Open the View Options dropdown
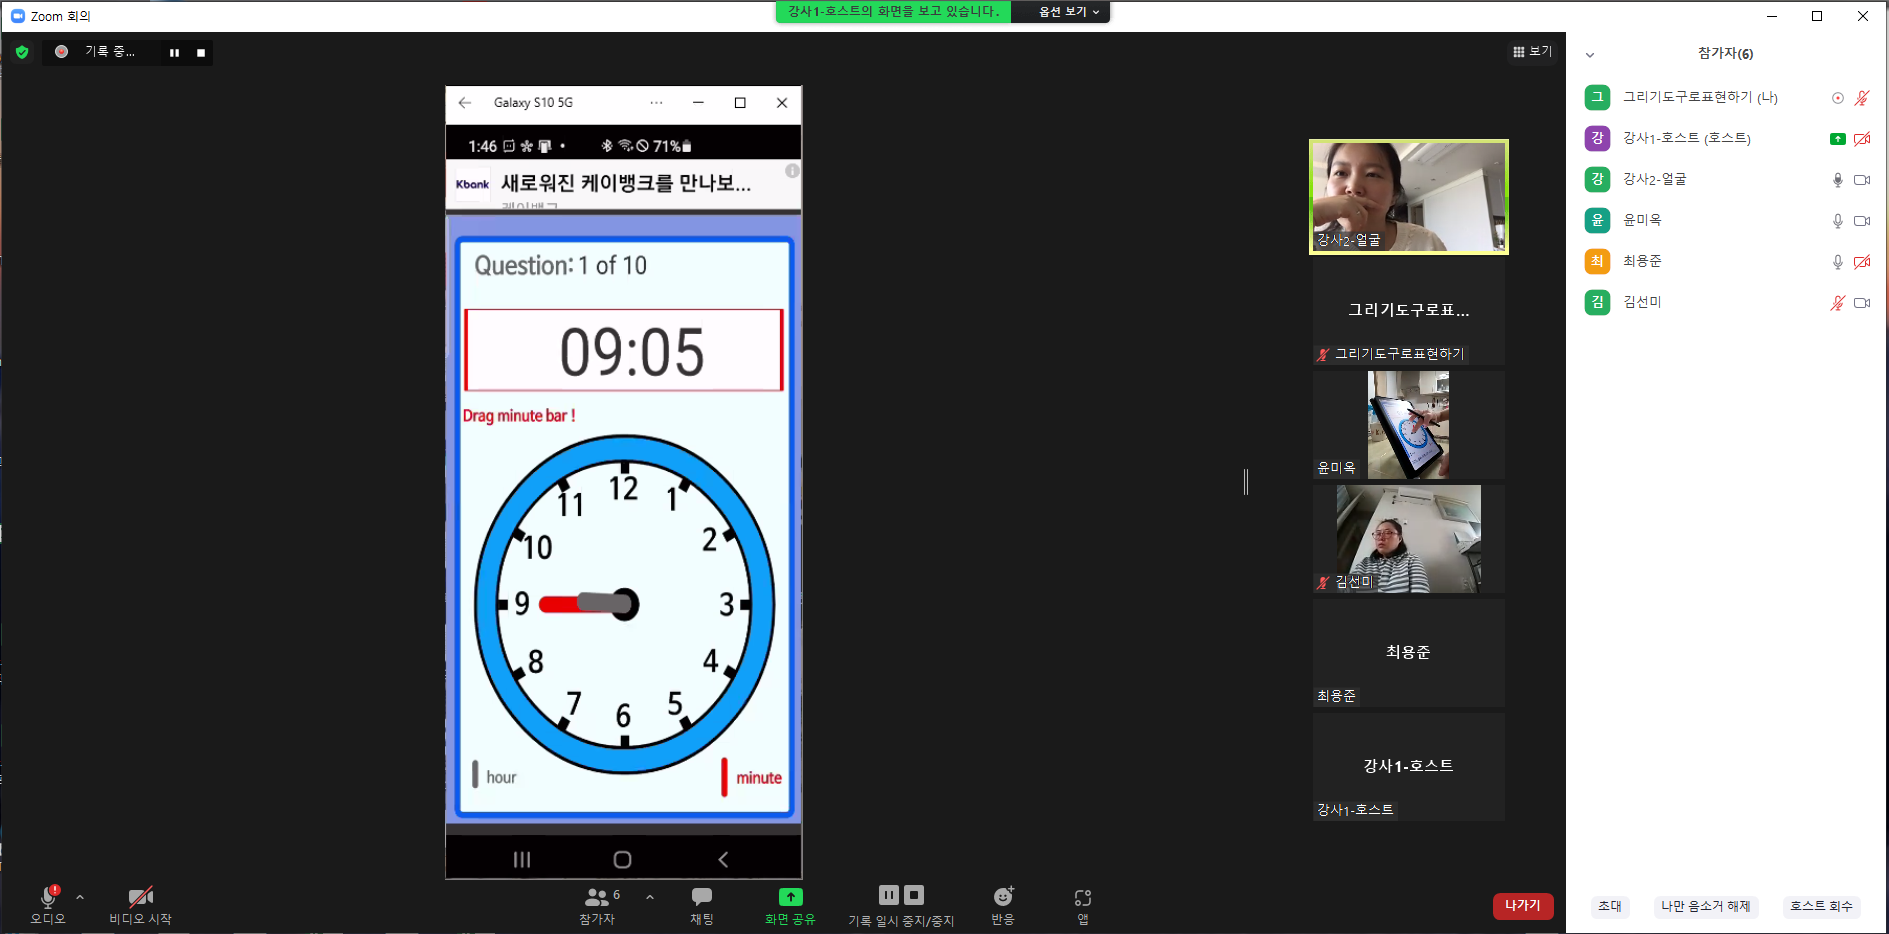Screen dimensions: 1889x934 click(1068, 12)
